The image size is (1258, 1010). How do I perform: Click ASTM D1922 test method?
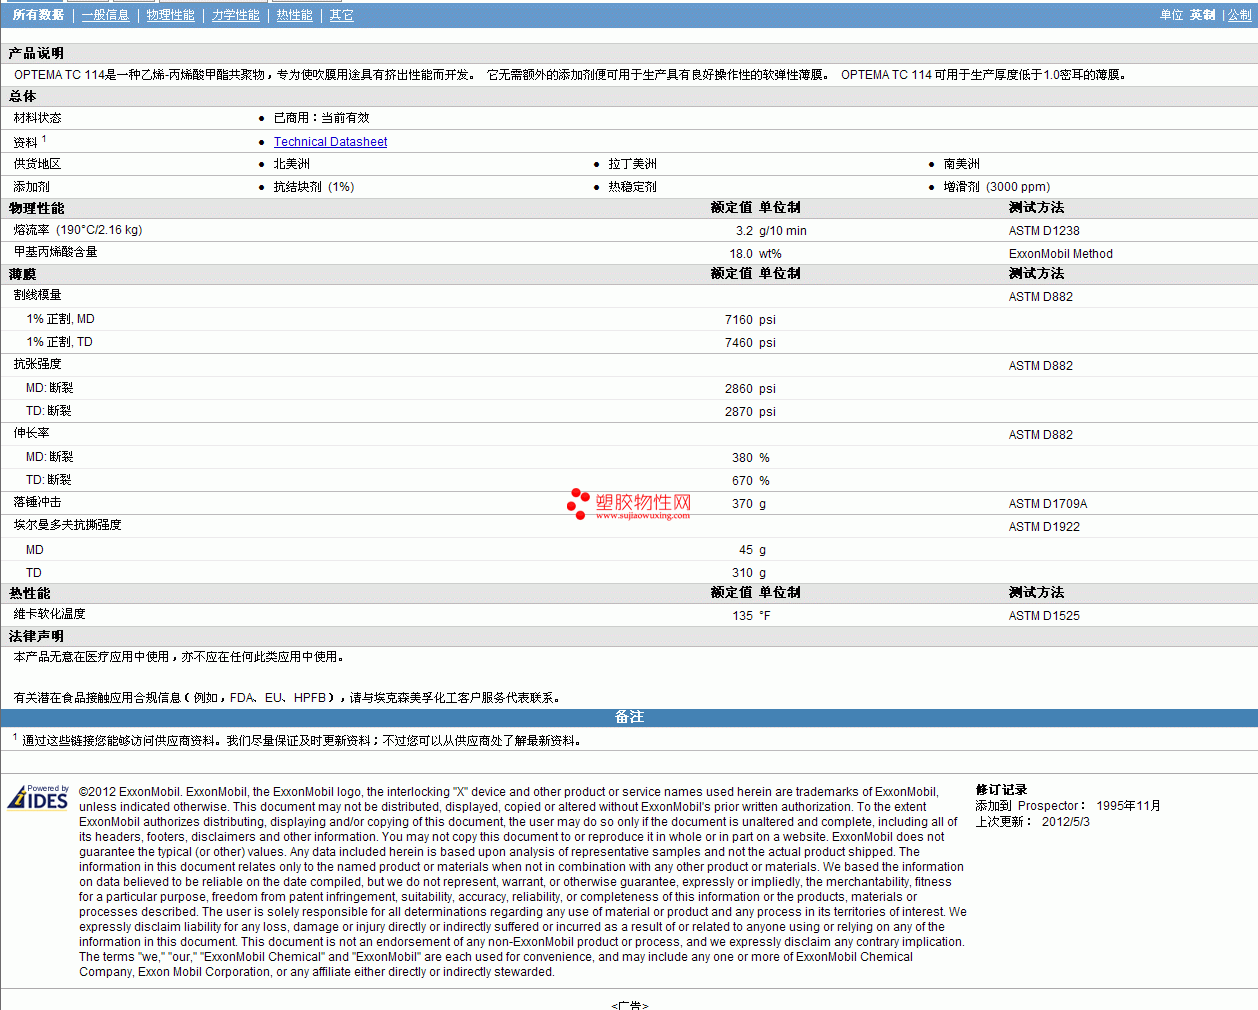coord(1044,527)
